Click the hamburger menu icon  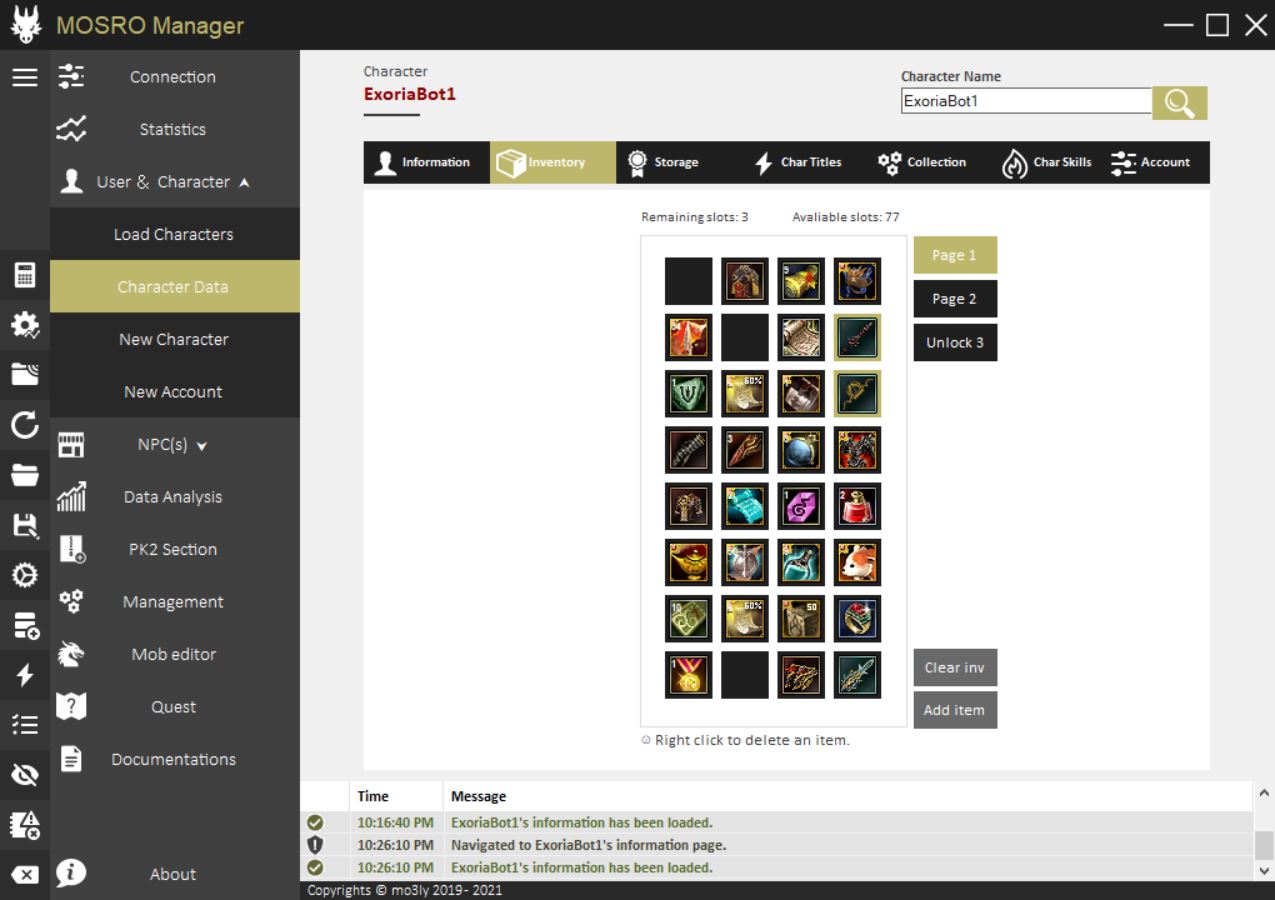click(x=25, y=78)
